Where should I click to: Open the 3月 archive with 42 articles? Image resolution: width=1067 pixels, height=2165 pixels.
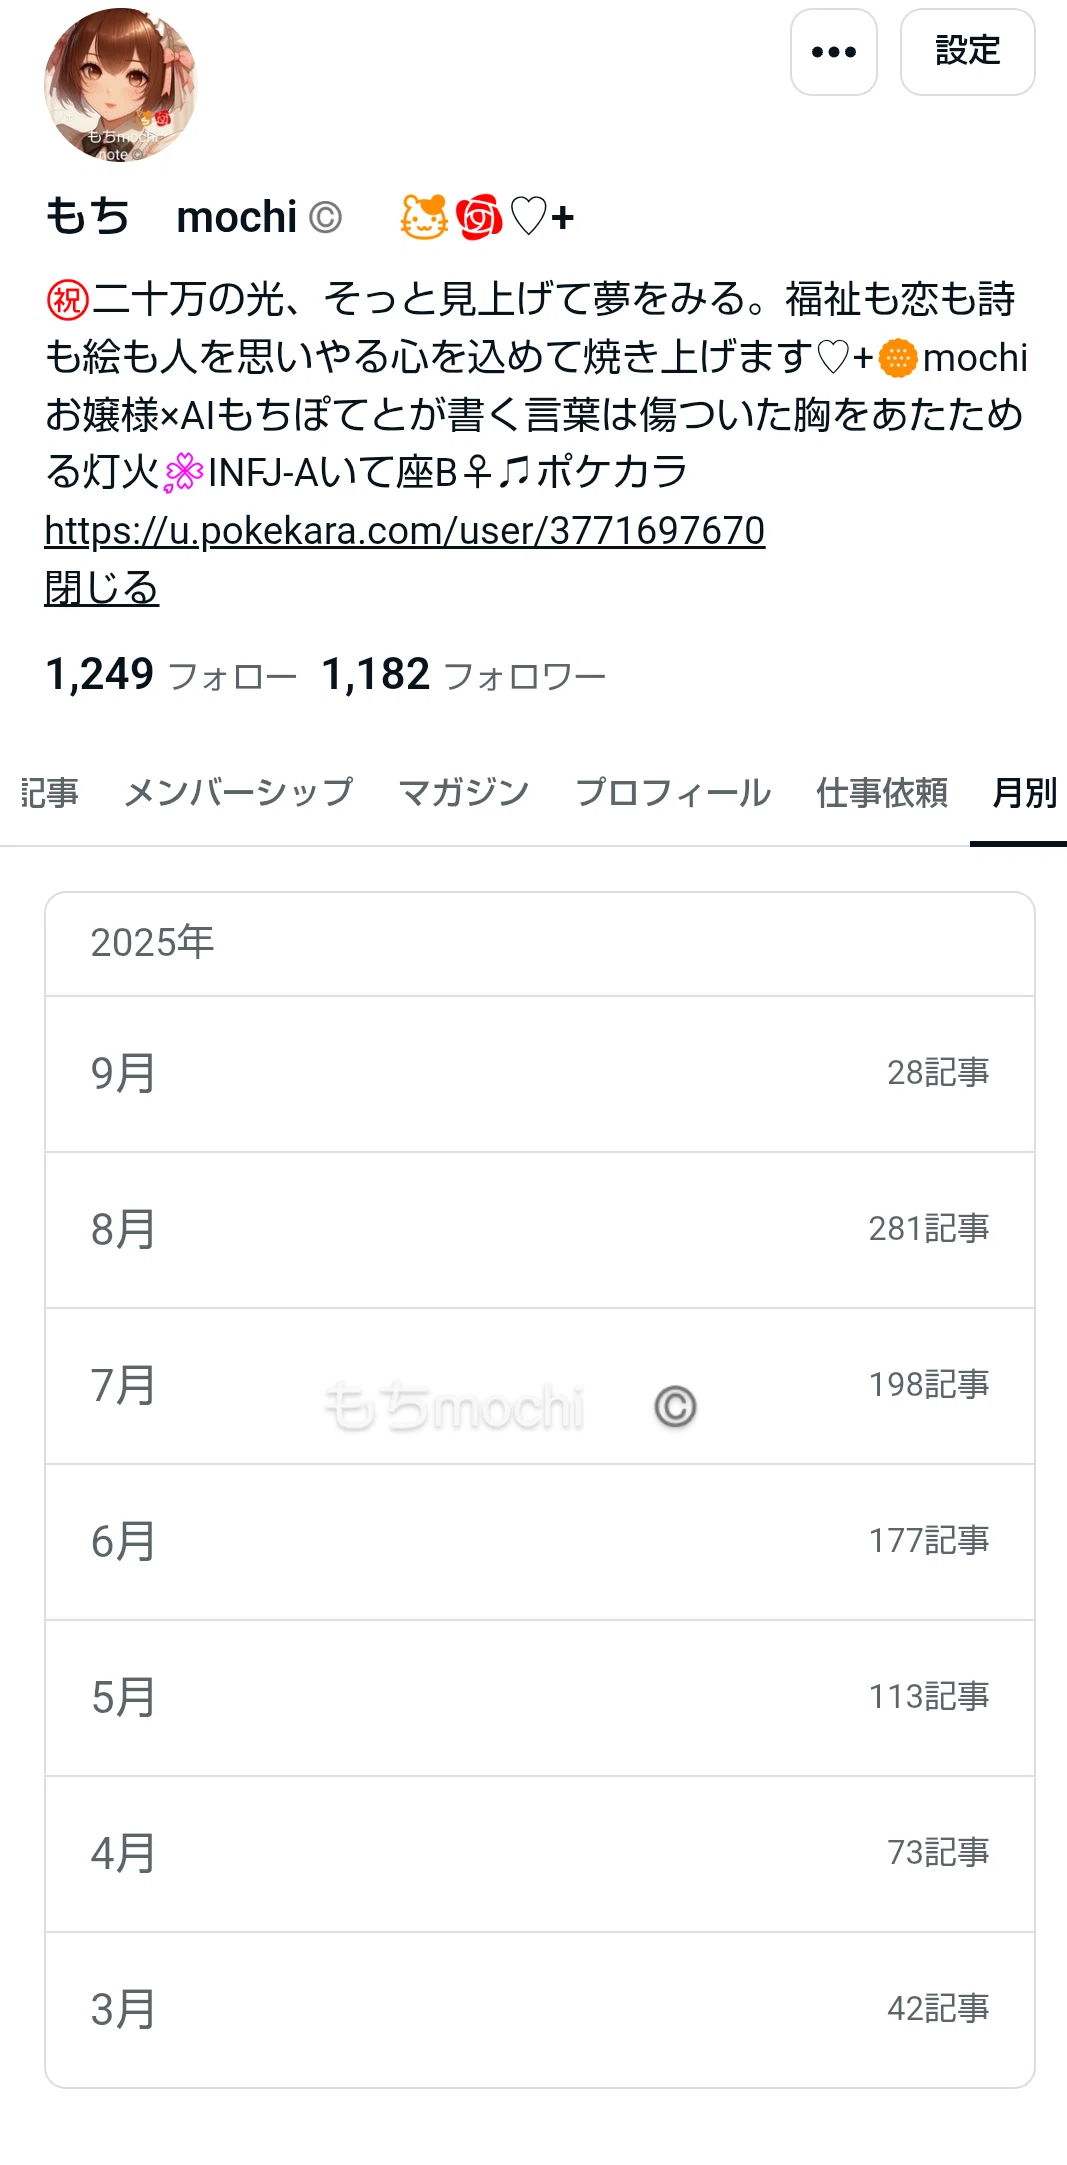[540, 2010]
